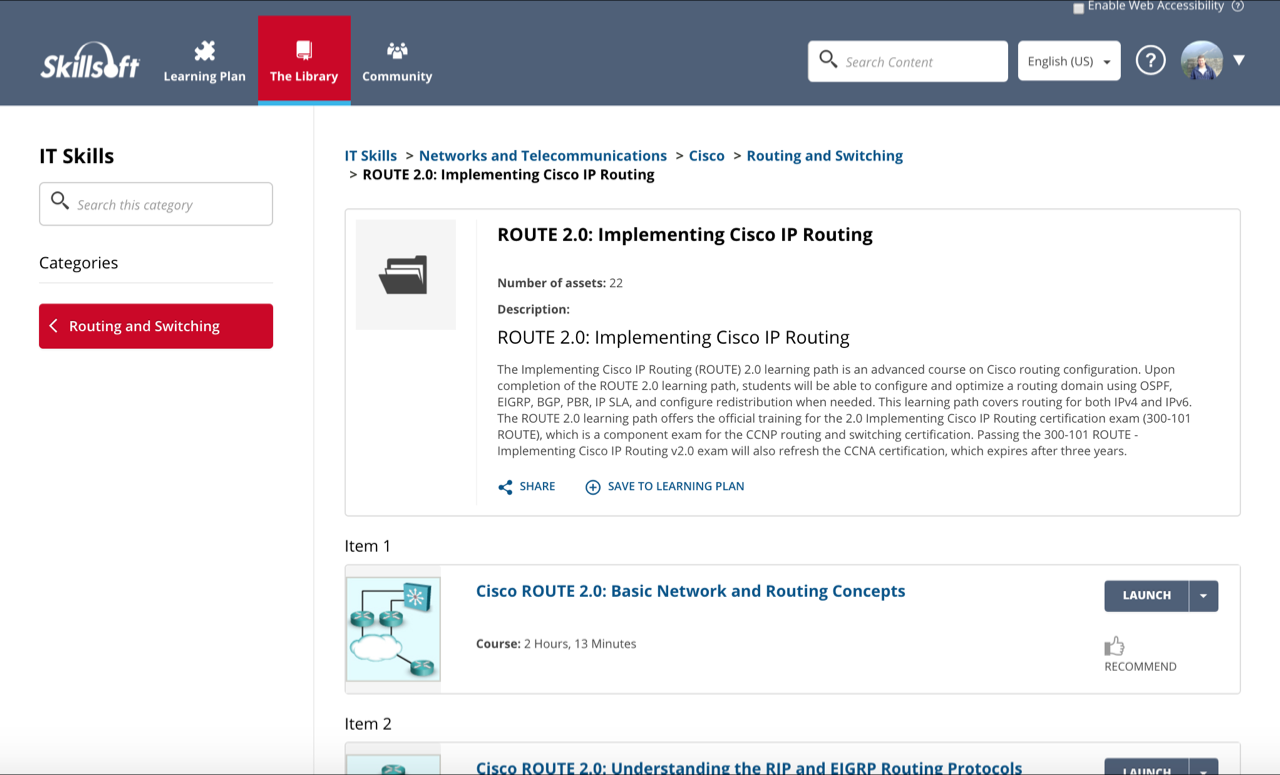The image size is (1280, 775).
Task: Click inside the Search Content field
Action: (910, 60)
